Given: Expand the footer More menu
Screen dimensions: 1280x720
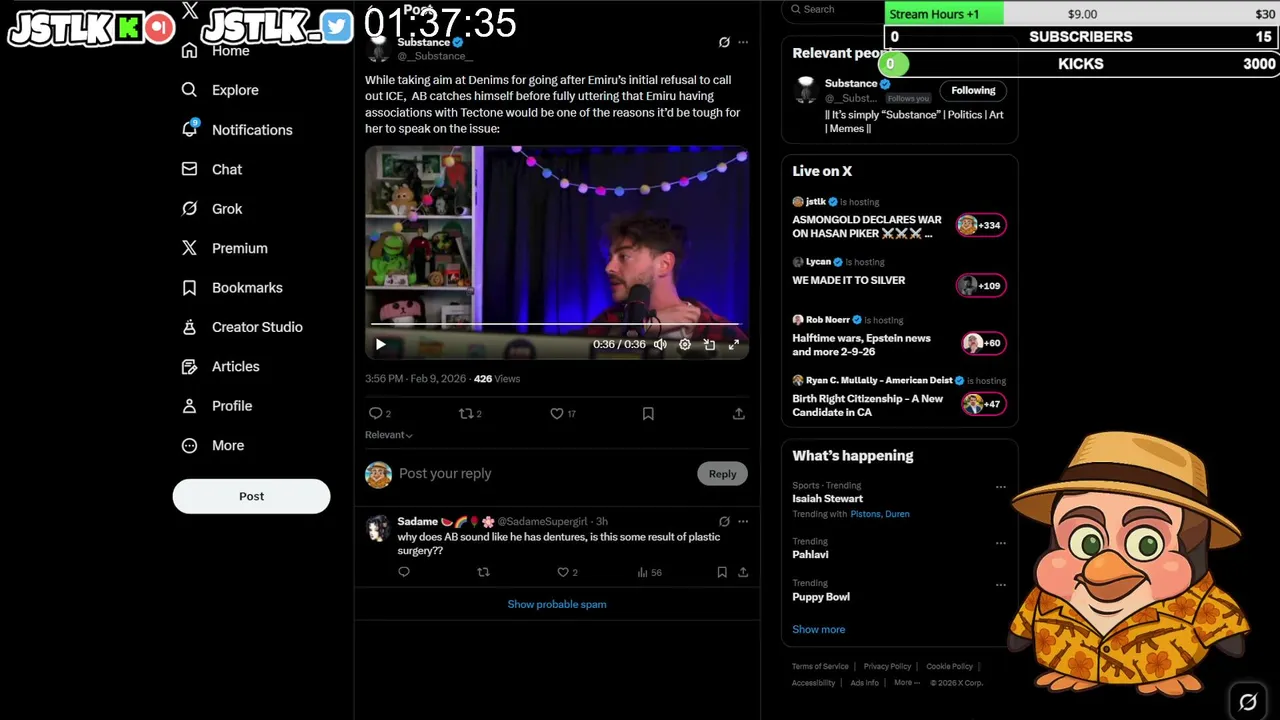Looking at the screenshot, I should click(905, 683).
